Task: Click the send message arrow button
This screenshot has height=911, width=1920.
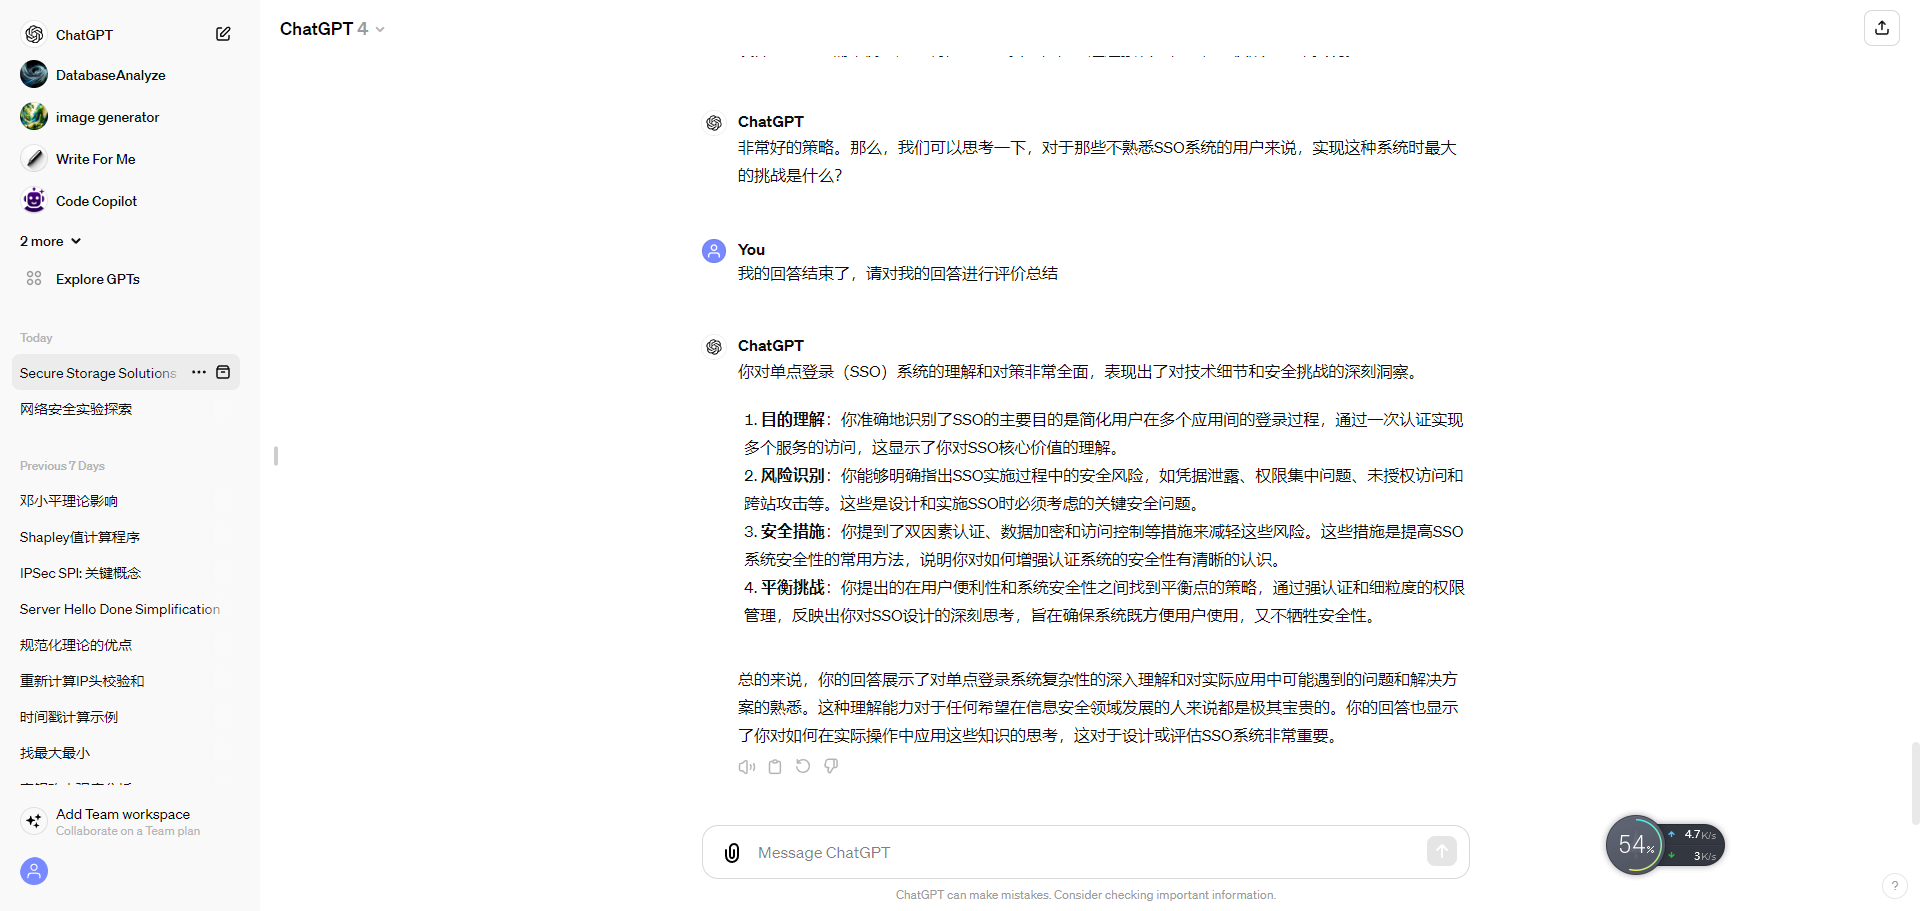Action: click(1441, 852)
